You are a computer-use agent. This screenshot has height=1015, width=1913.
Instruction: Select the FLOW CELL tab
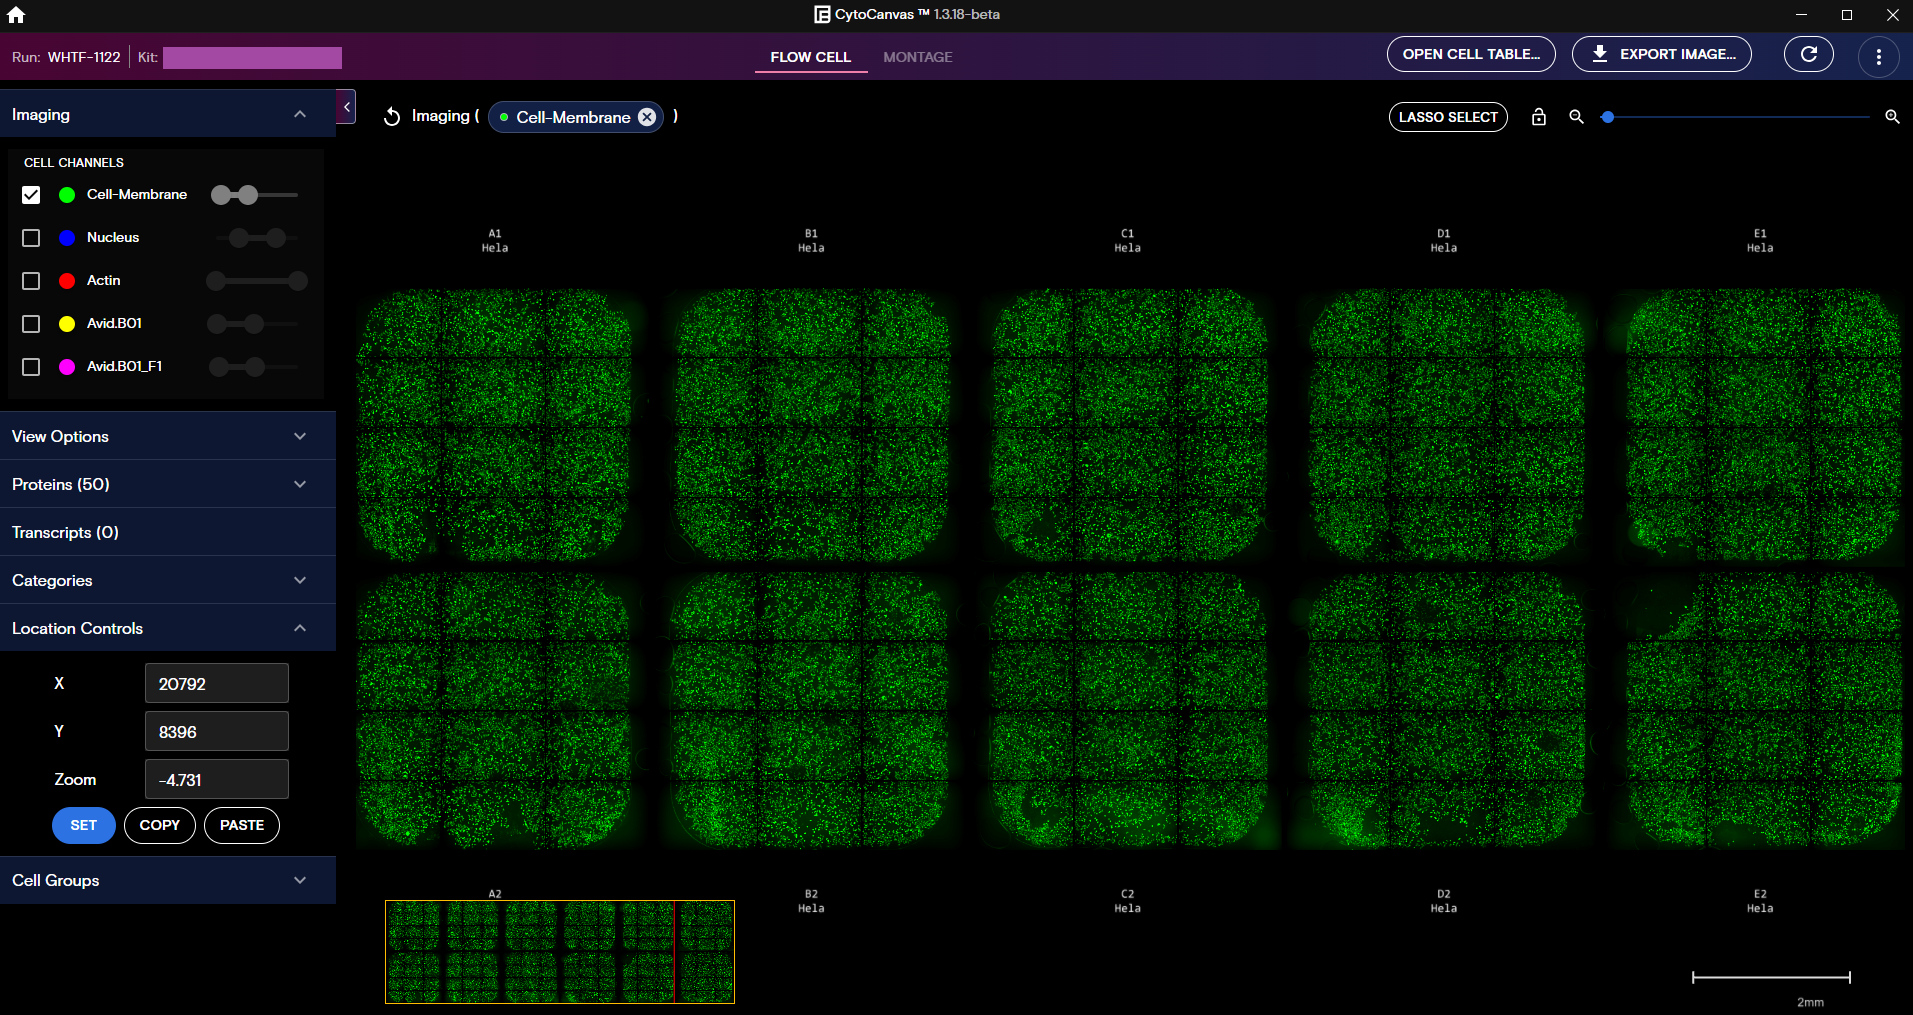click(810, 57)
